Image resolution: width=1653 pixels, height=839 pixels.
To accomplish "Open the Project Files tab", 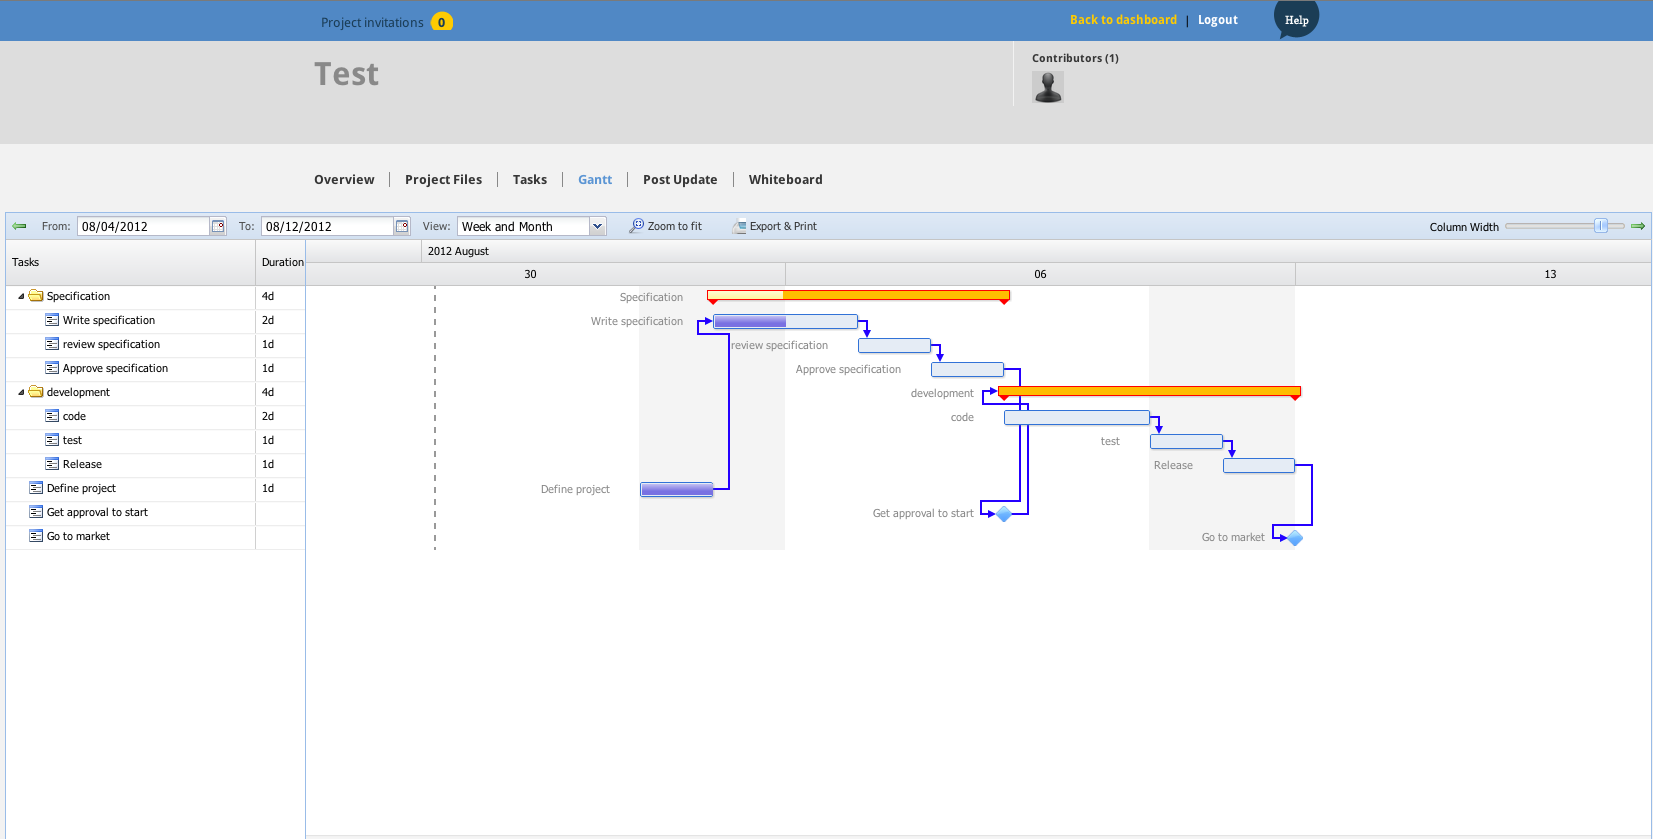I will coord(443,180).
